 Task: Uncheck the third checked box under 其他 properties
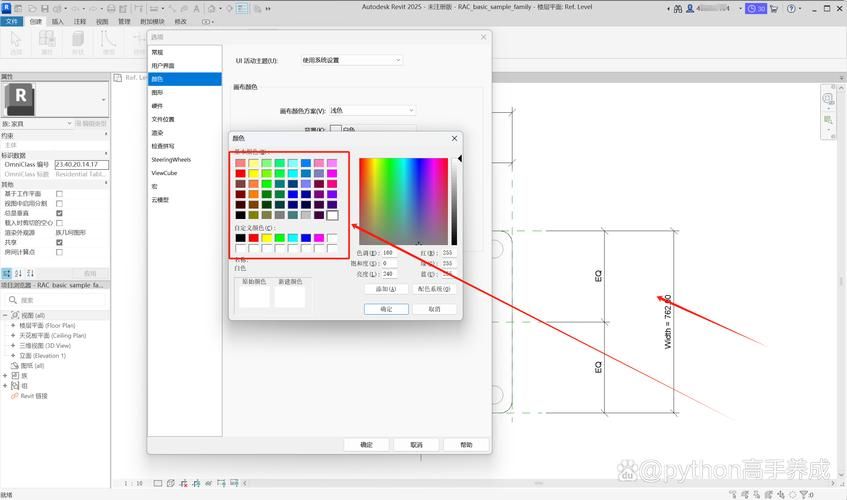coord(59,213)
